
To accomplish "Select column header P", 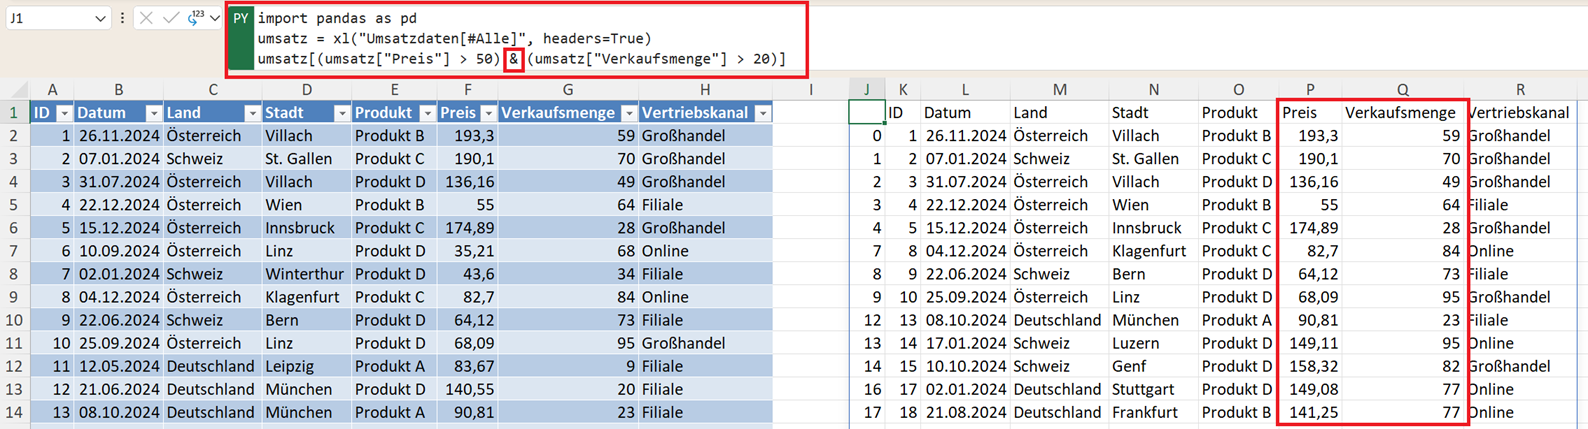I will 1310,90.
